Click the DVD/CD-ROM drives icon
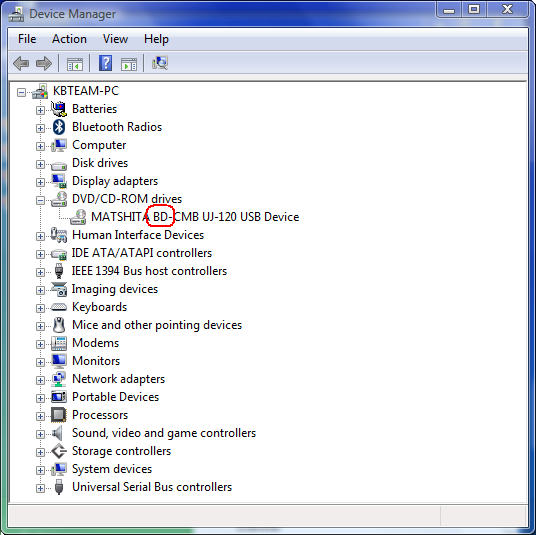Screen dimensions: 536x535 click(x=59, y=199)
